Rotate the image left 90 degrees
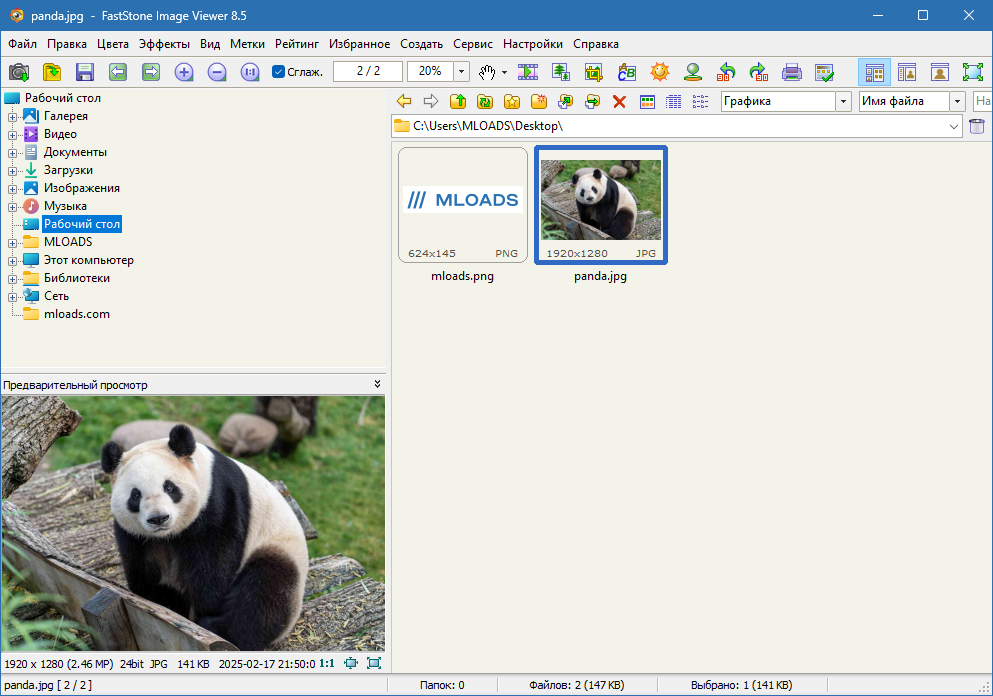The image size is (993, 696). tap(726, 72)
